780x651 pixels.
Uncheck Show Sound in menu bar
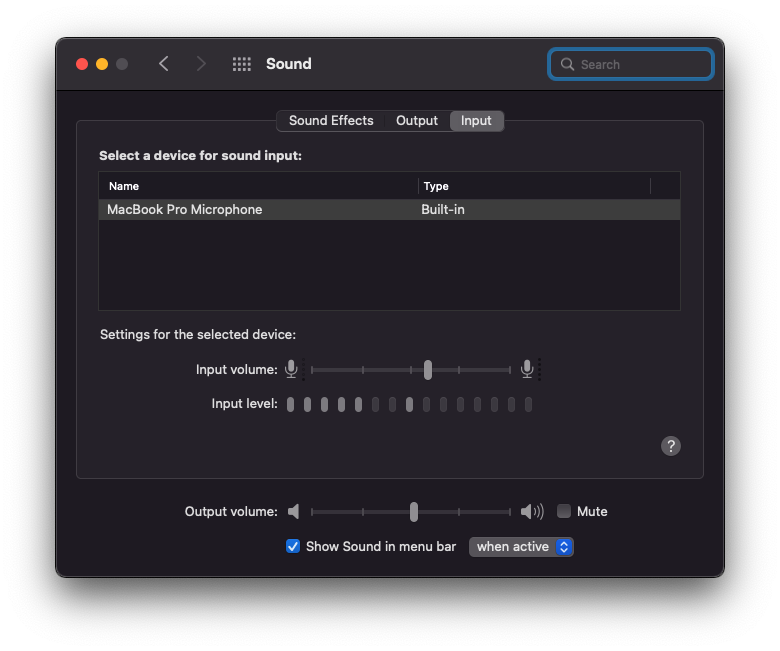293,546
